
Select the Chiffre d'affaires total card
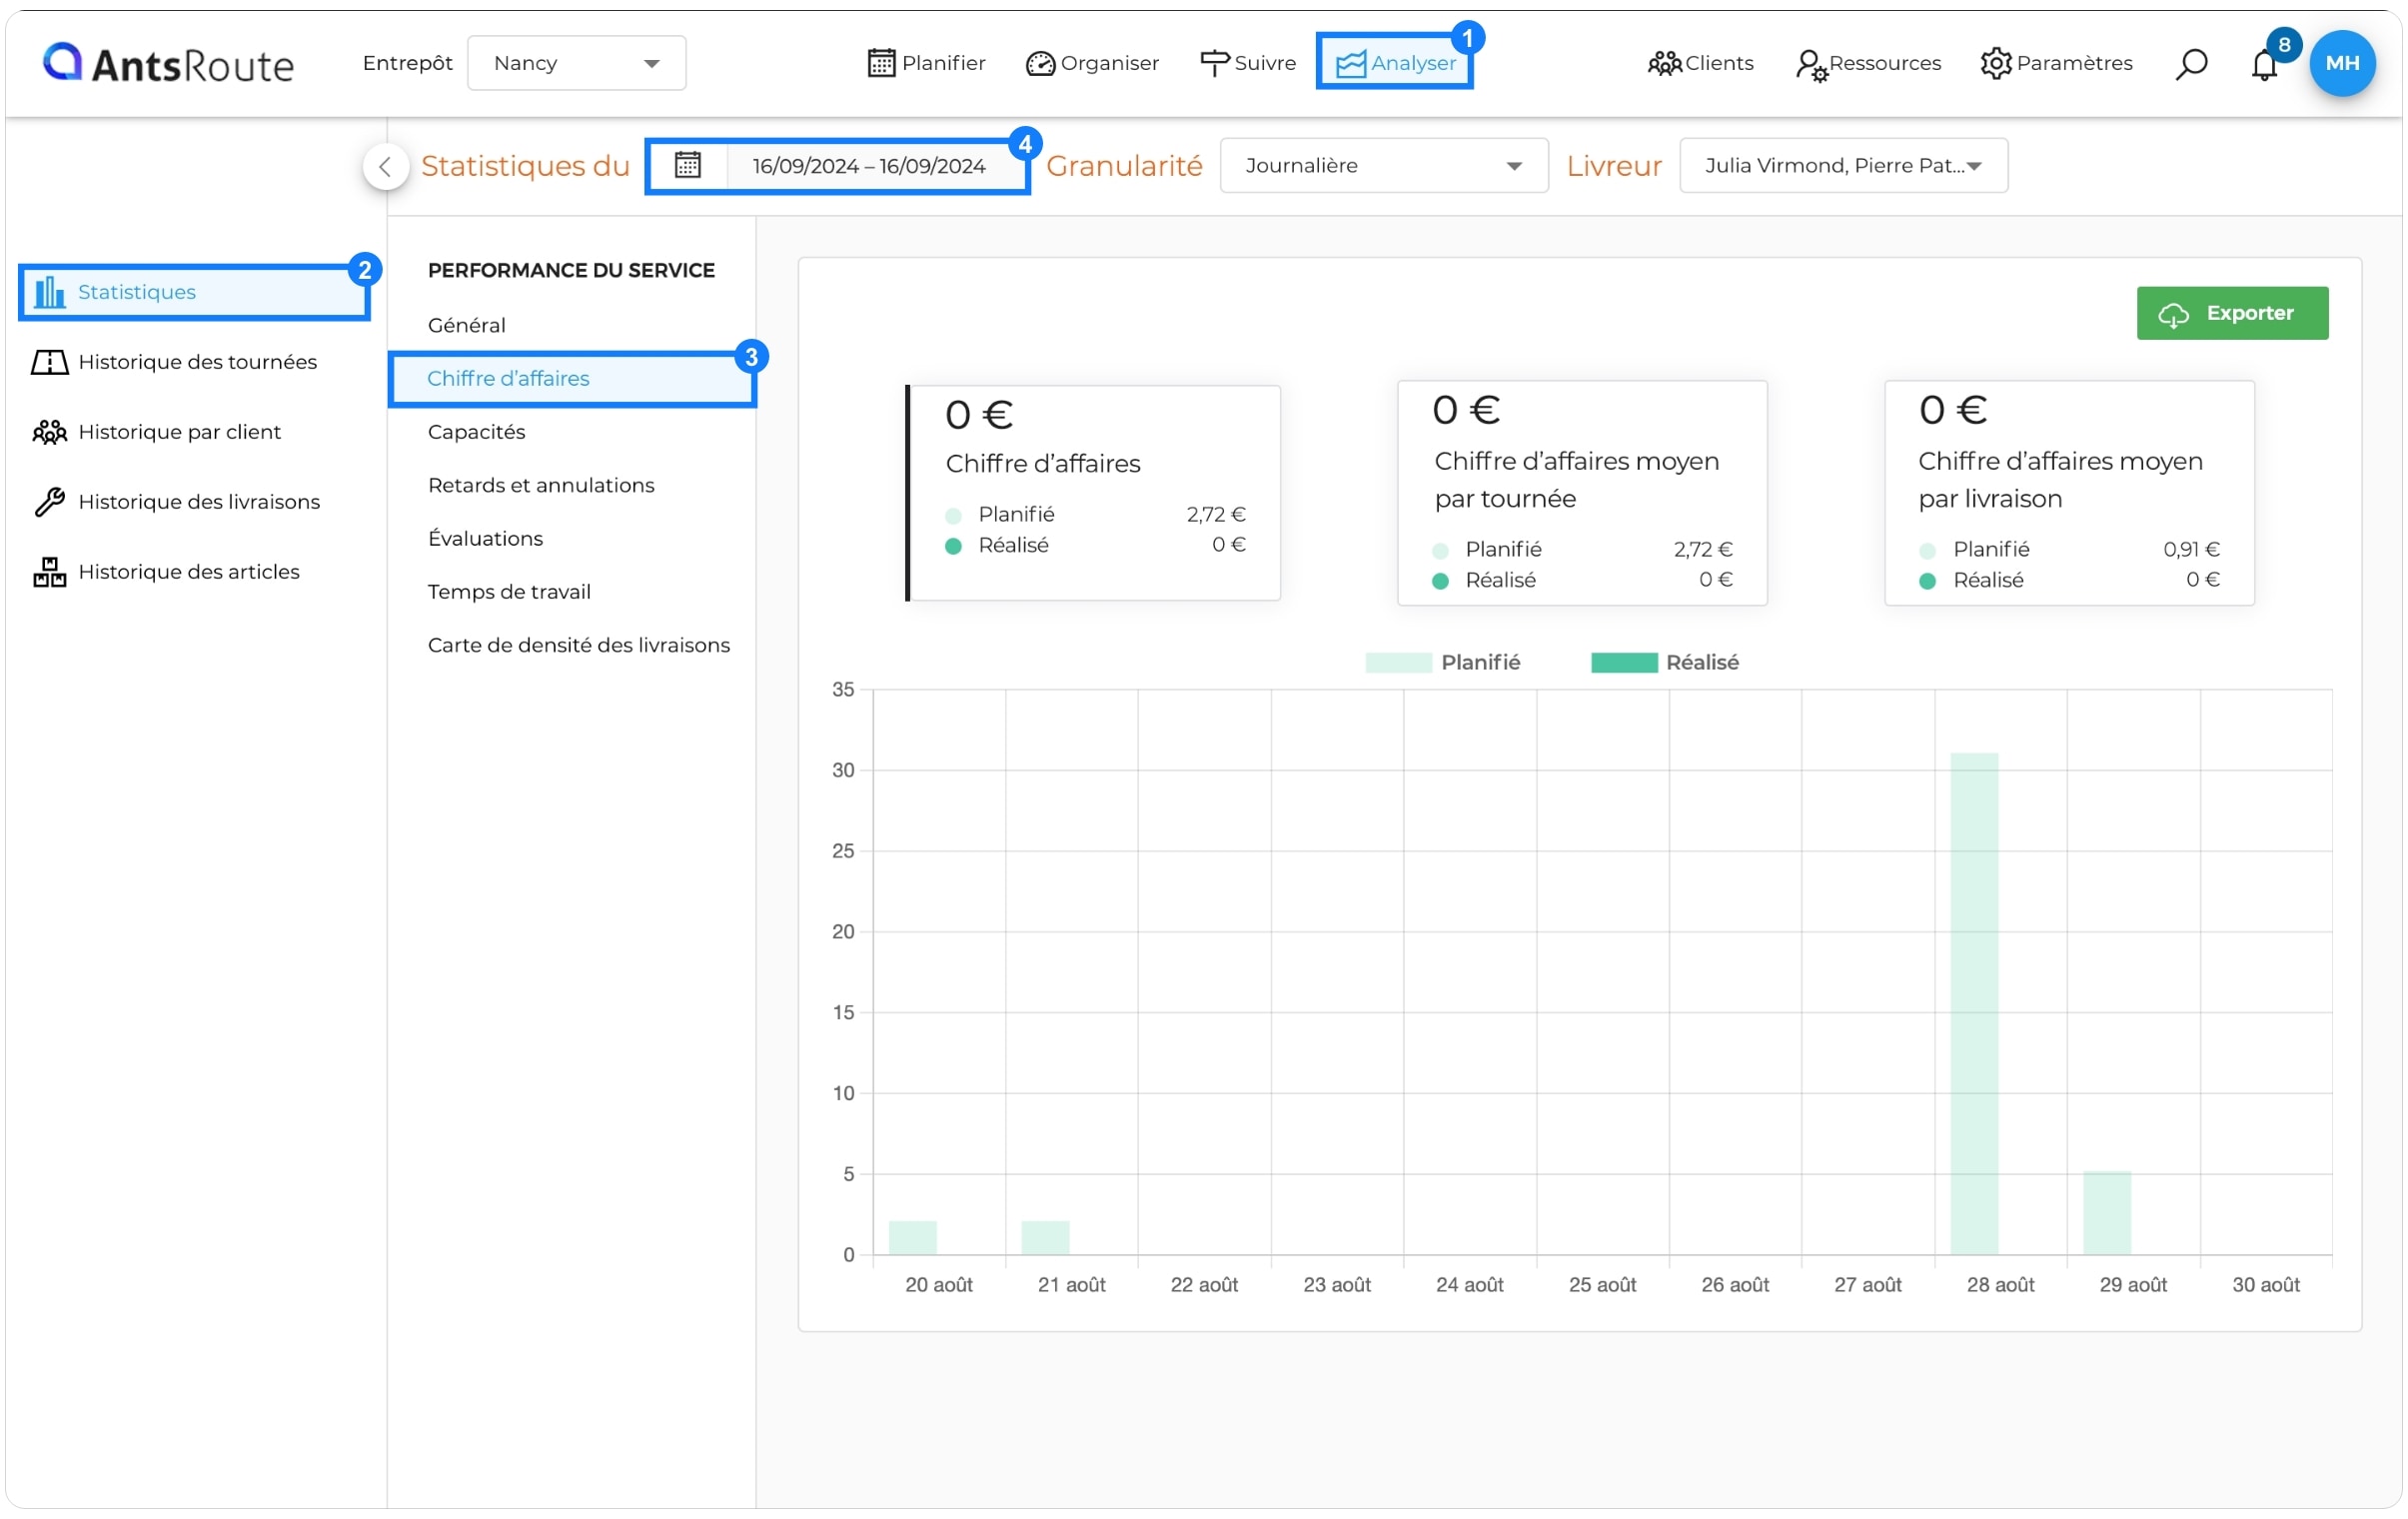click(1092, 493)
